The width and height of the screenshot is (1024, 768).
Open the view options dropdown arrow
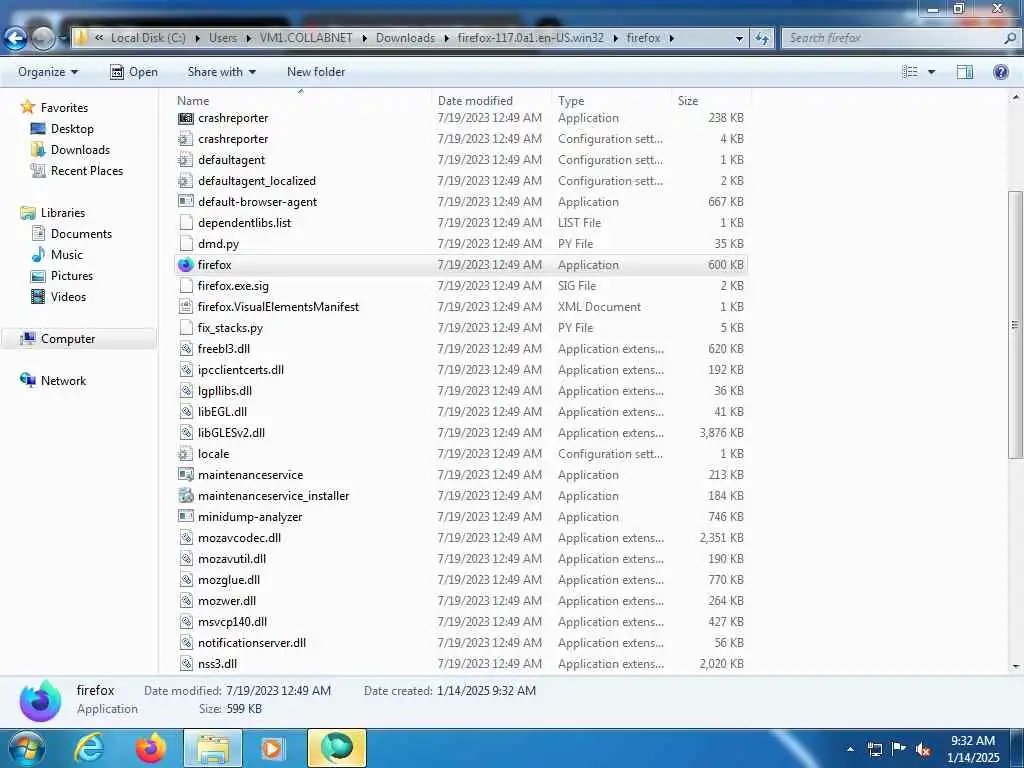[932, 72]
